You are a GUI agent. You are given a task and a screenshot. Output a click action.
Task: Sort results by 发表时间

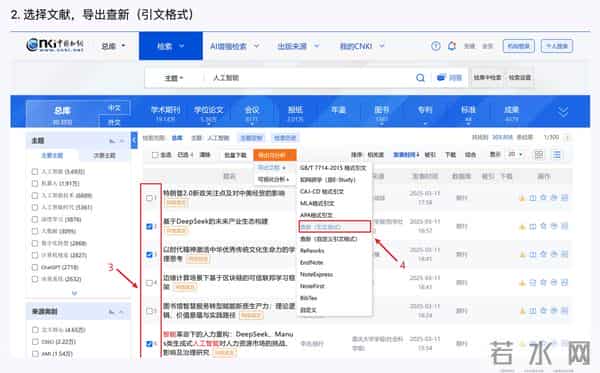(x=406, y=155)
